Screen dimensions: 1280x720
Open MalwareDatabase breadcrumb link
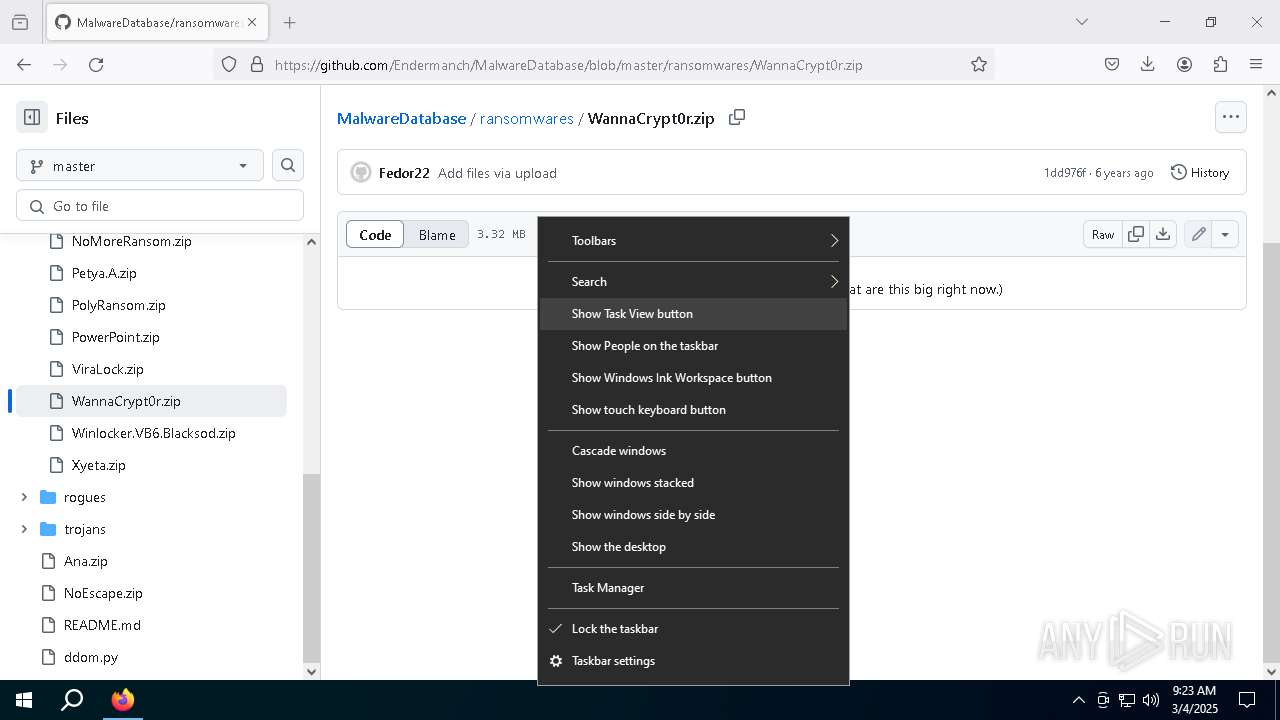401,118
